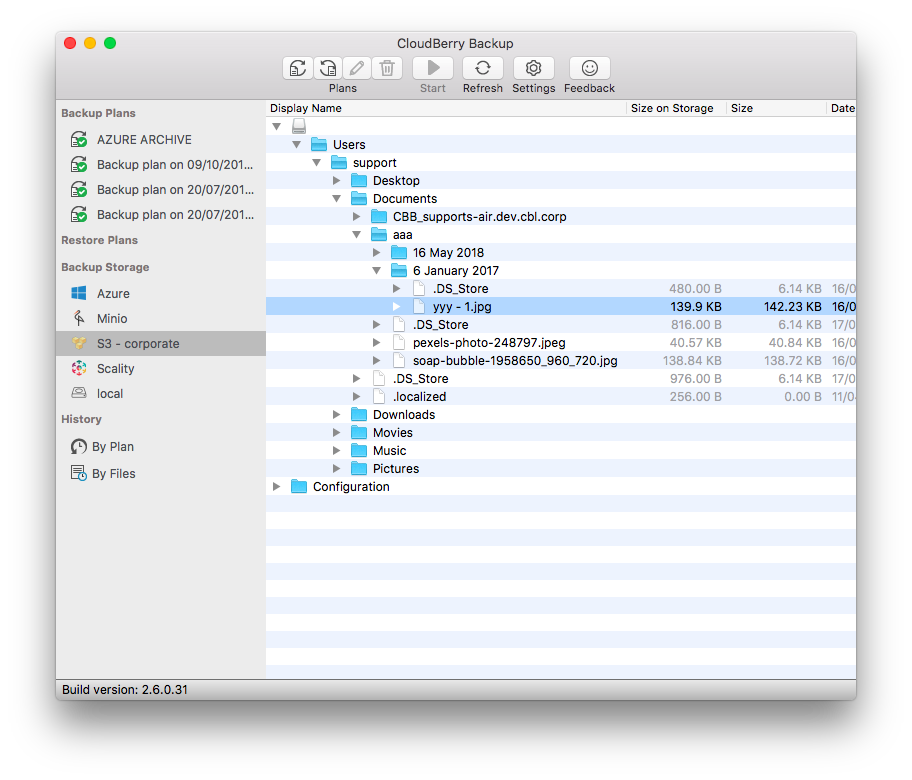
Task: Expand the 16 May 2018 folder
Action: (x=376, y=252)
